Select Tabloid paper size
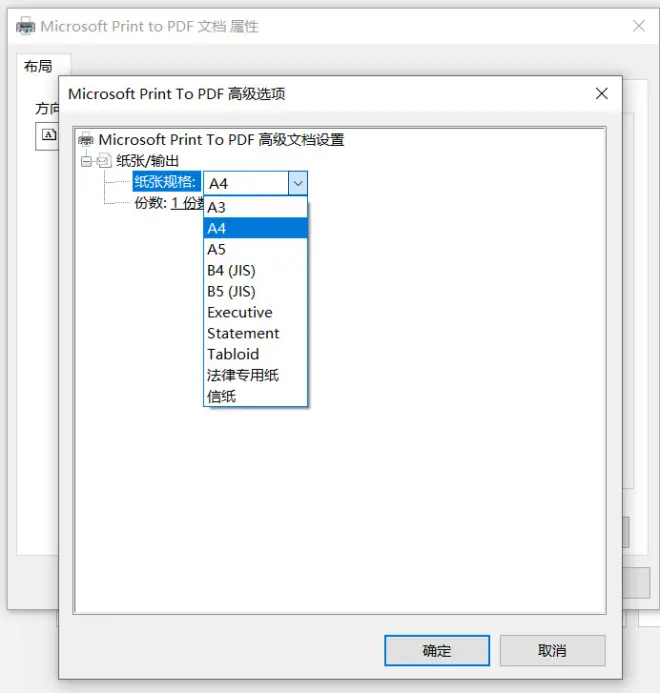This screenshot has width=660, height=693. click(256, 354)
